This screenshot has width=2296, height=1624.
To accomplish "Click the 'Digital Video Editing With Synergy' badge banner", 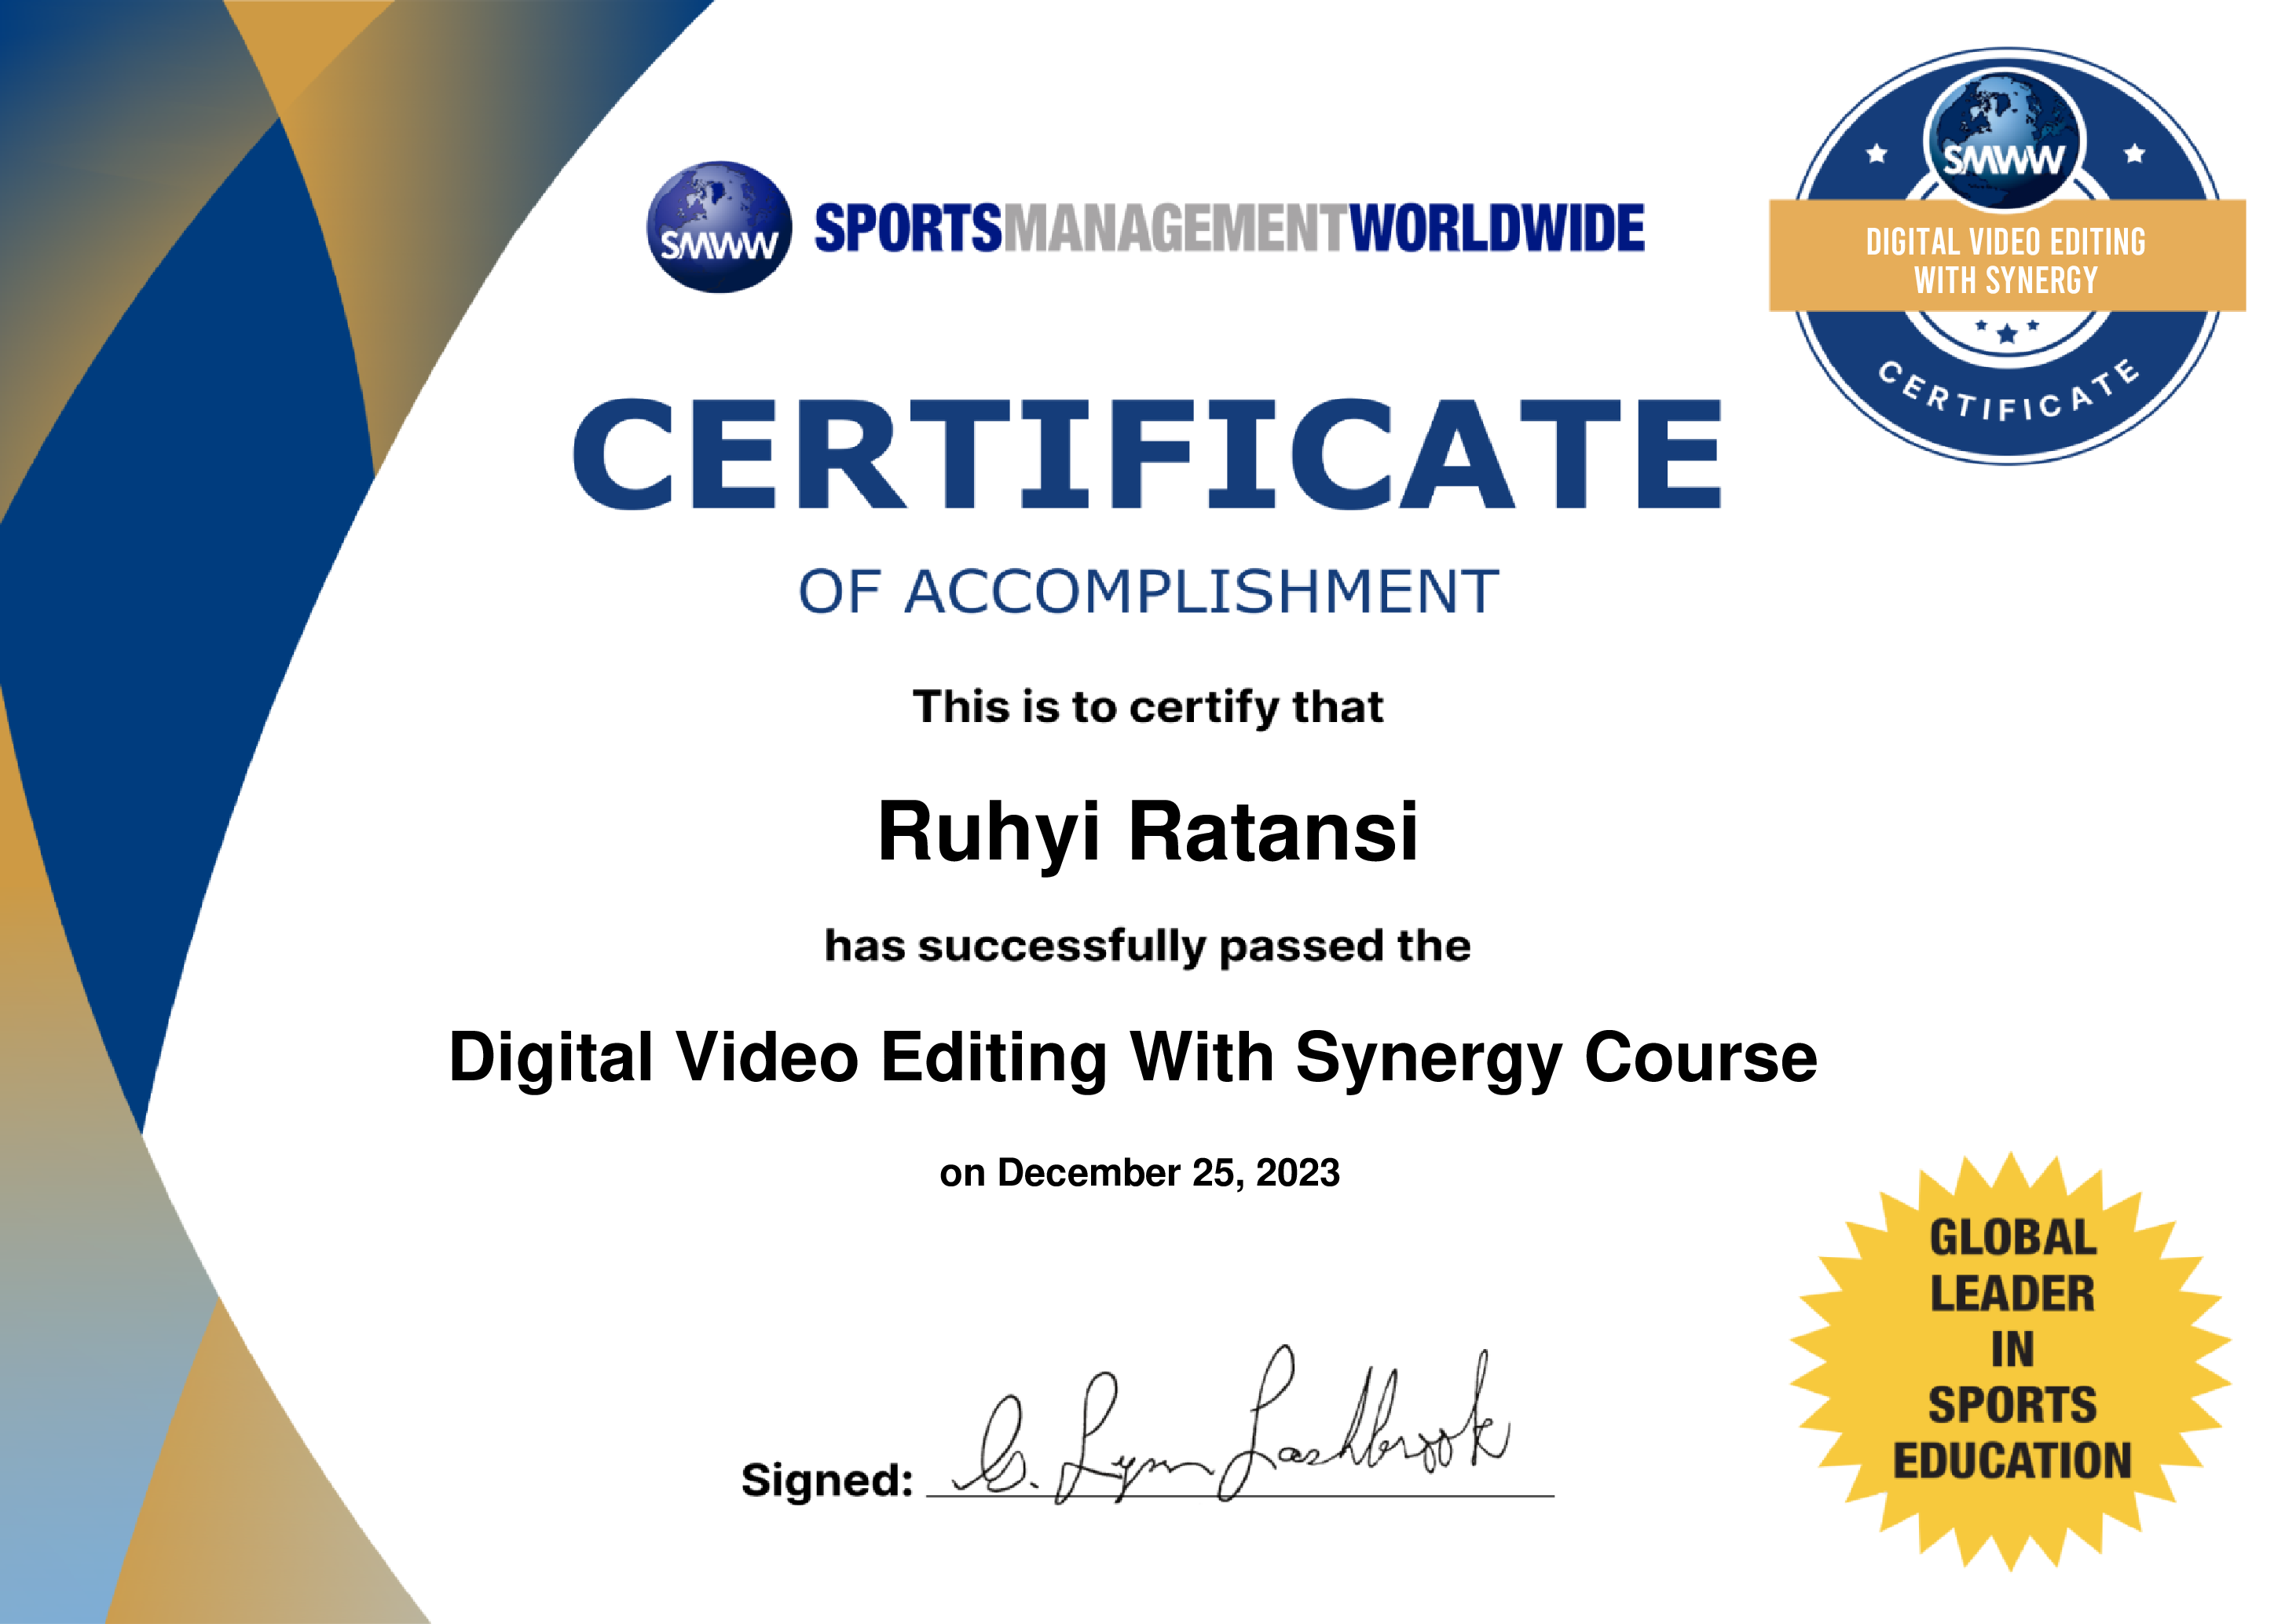I will [x=2007, y=256].
